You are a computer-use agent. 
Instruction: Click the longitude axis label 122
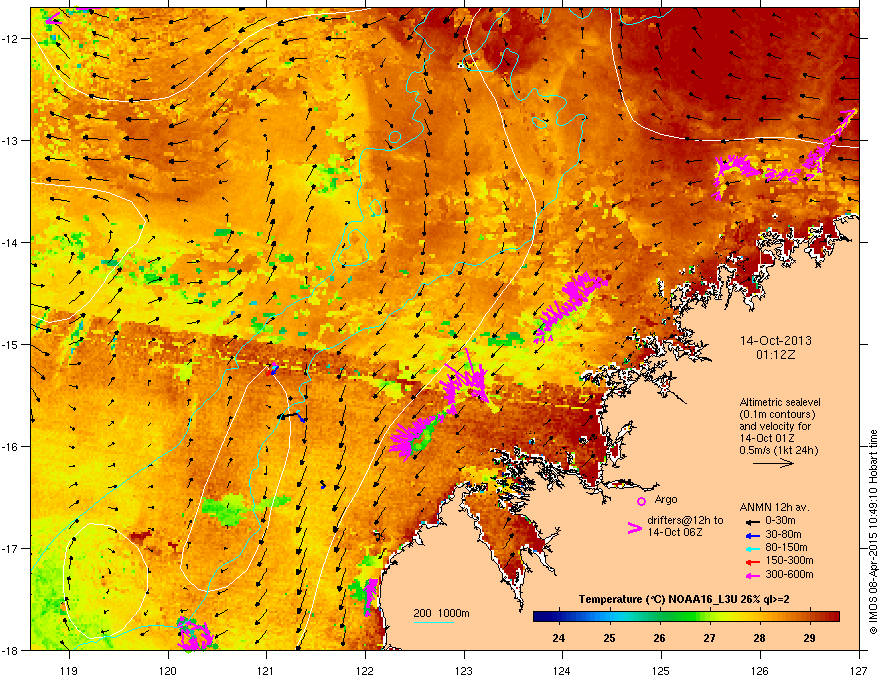click(x=365, y=670)
